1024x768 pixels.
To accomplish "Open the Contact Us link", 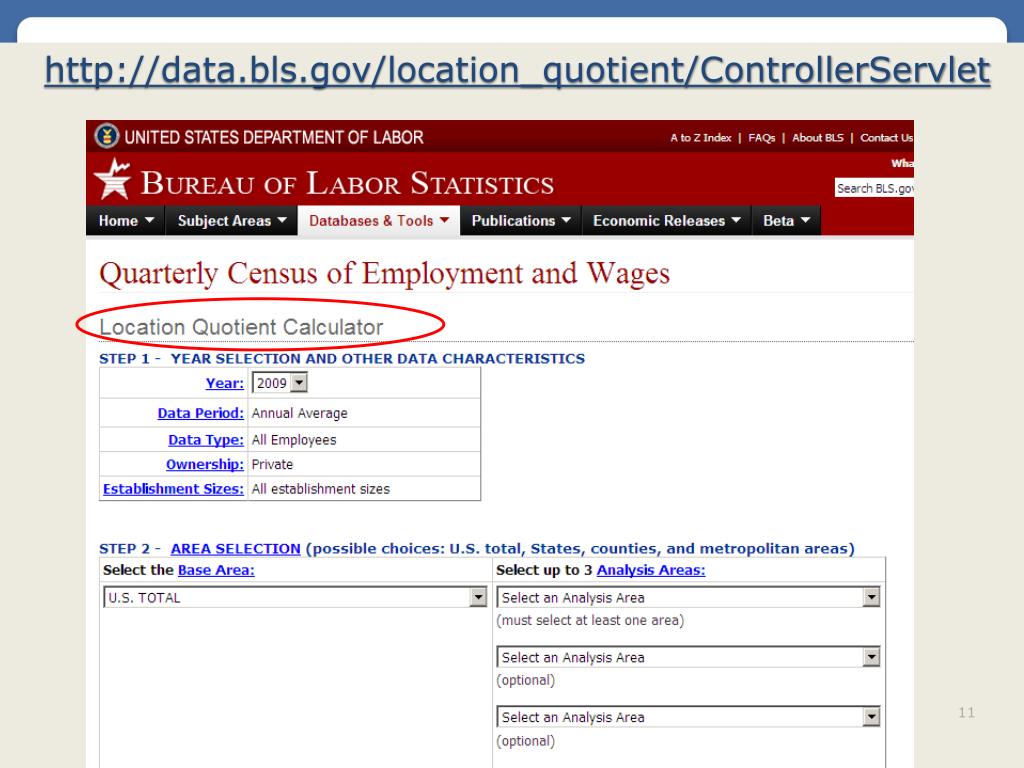I will pos(886,138).
